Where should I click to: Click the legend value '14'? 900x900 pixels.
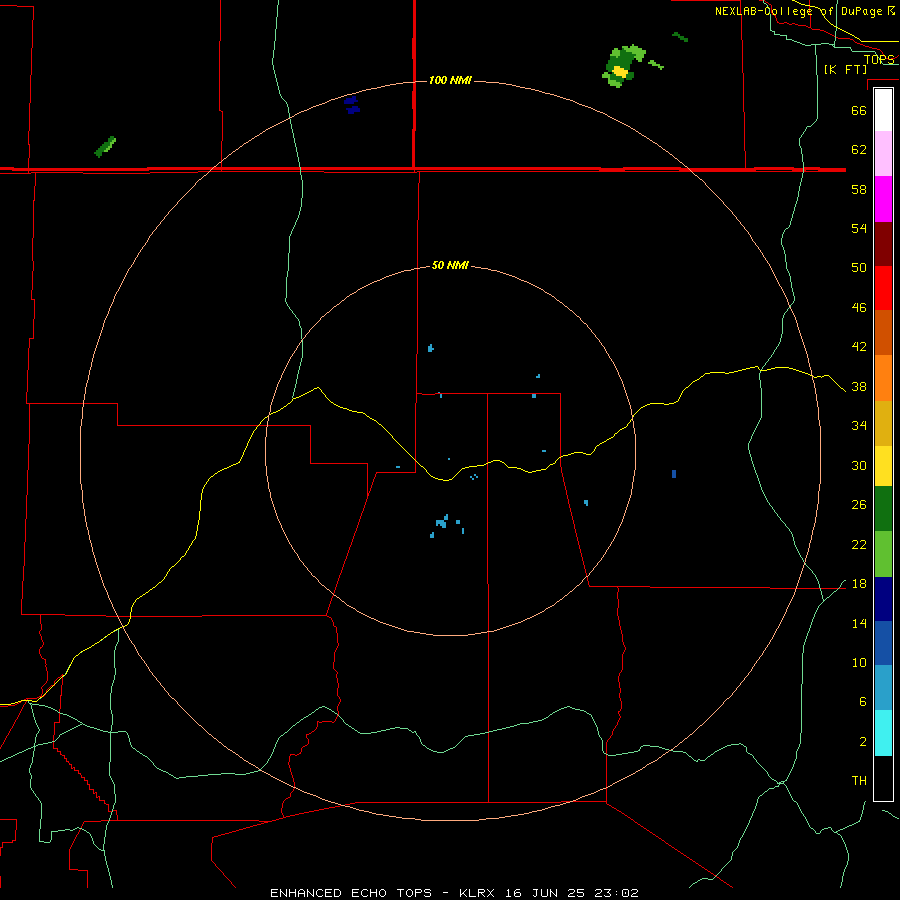click(859, 623)
